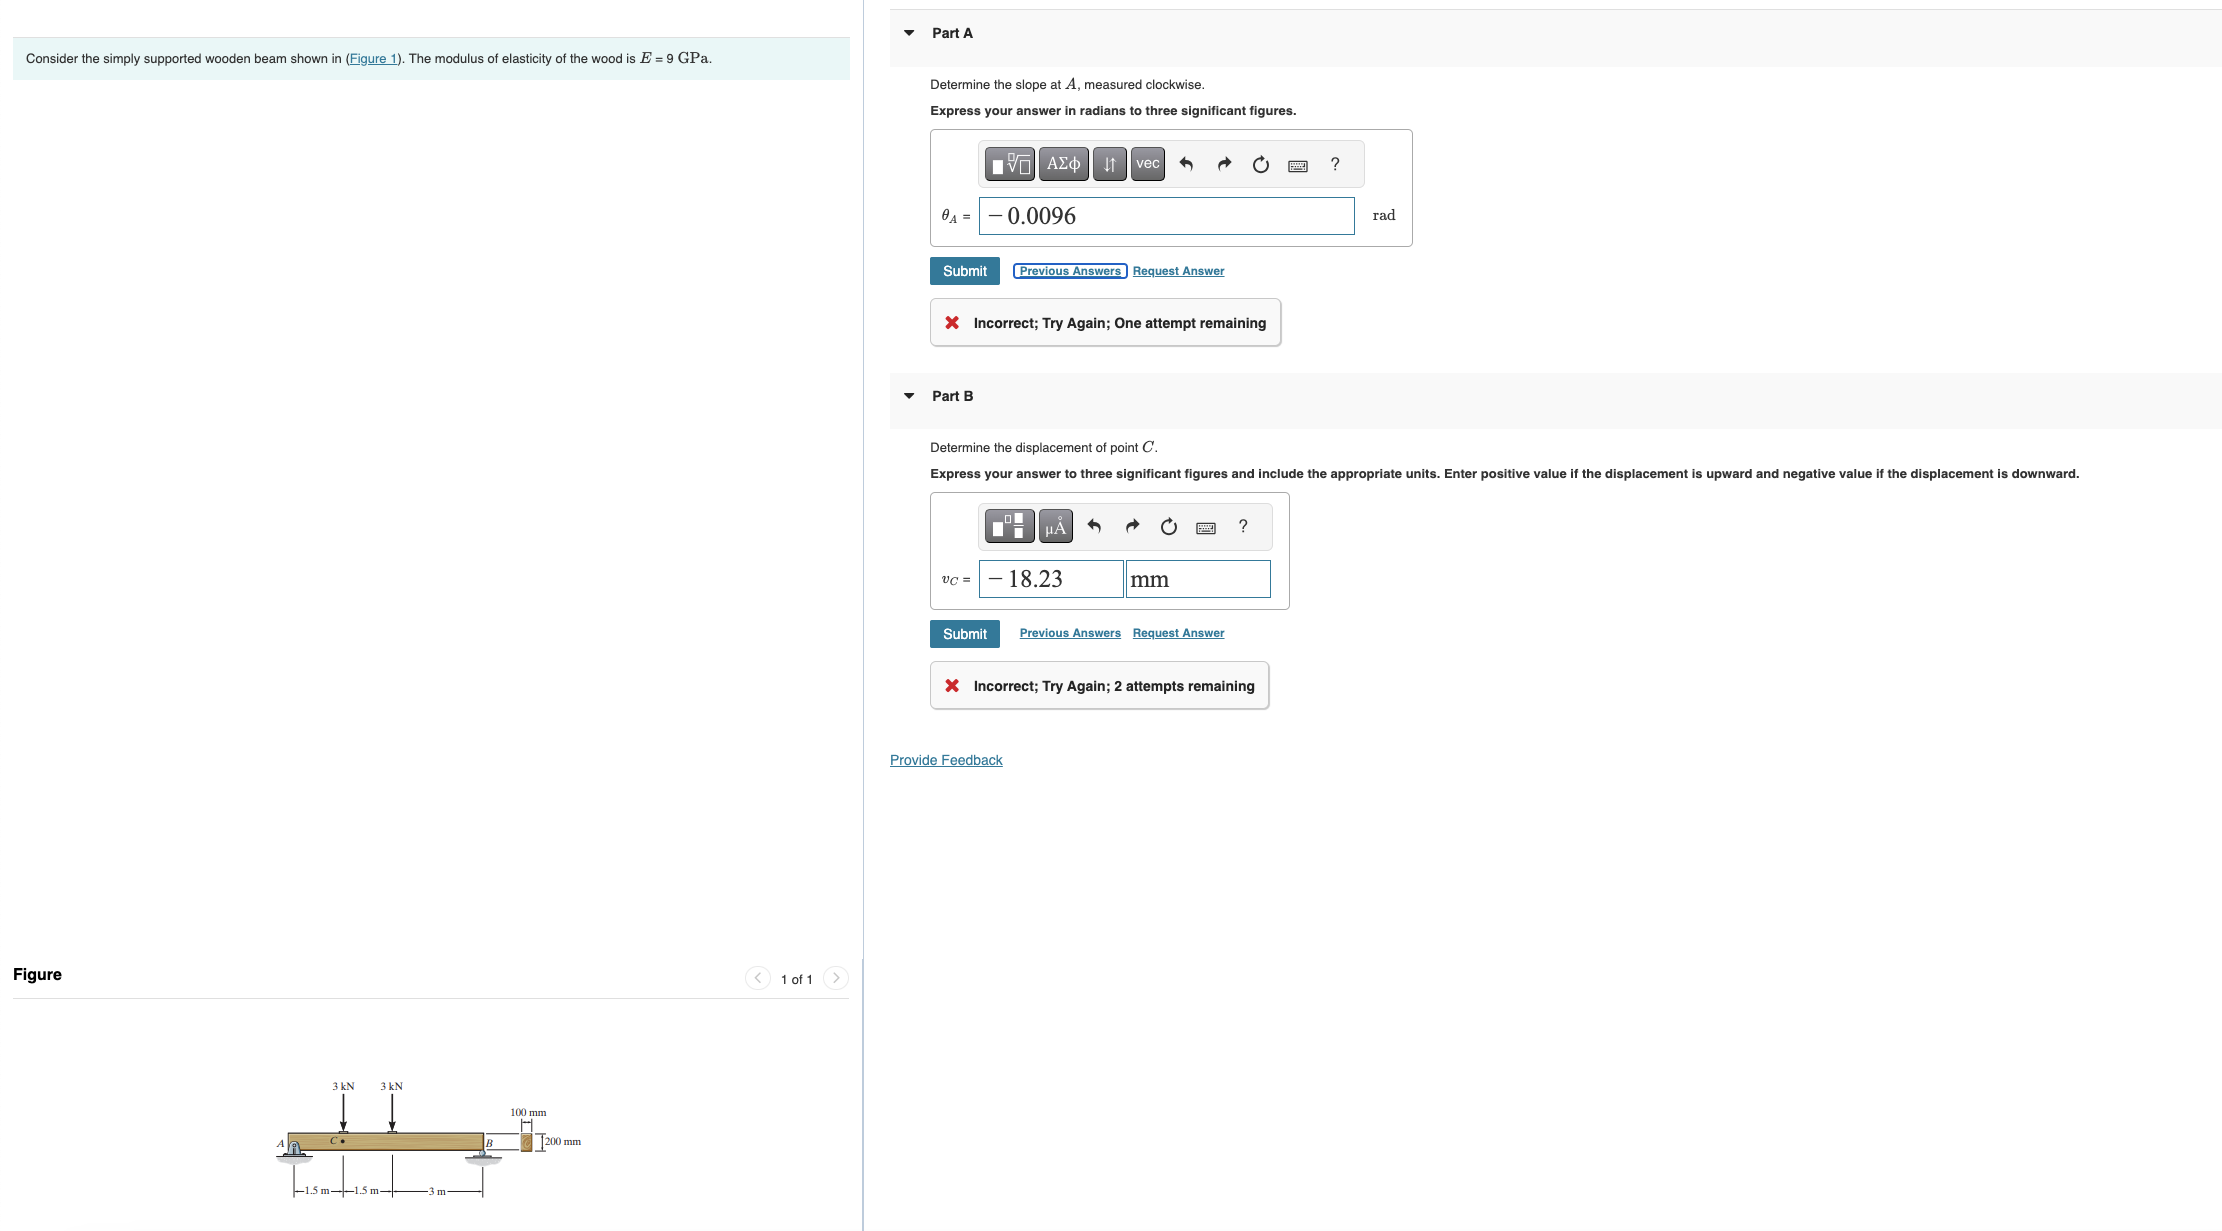Image resolution: width=2222 pixels, height=1231 pixels.
Task: Open Previous Answers for Part B
Action: click(x=1070, y=633)
